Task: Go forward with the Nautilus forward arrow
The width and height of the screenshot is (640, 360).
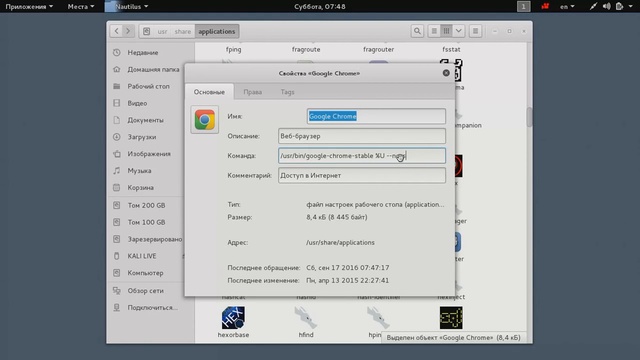Action: (128, 31)
